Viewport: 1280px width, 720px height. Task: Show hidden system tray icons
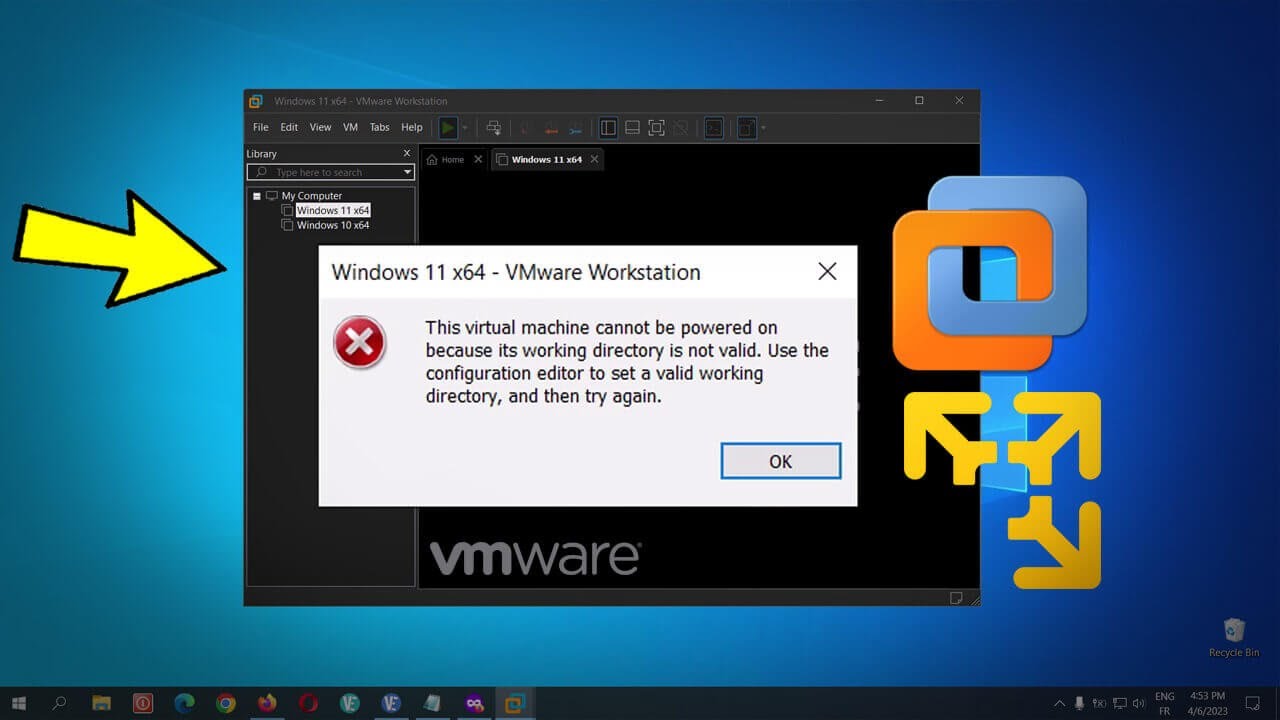coord(1060,703)
